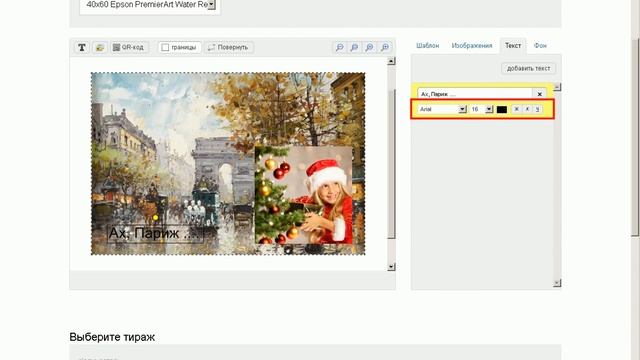The width and height of the screenshot is (640, 360).
Task: Open the black text color swatch
Action: [502, 109]
